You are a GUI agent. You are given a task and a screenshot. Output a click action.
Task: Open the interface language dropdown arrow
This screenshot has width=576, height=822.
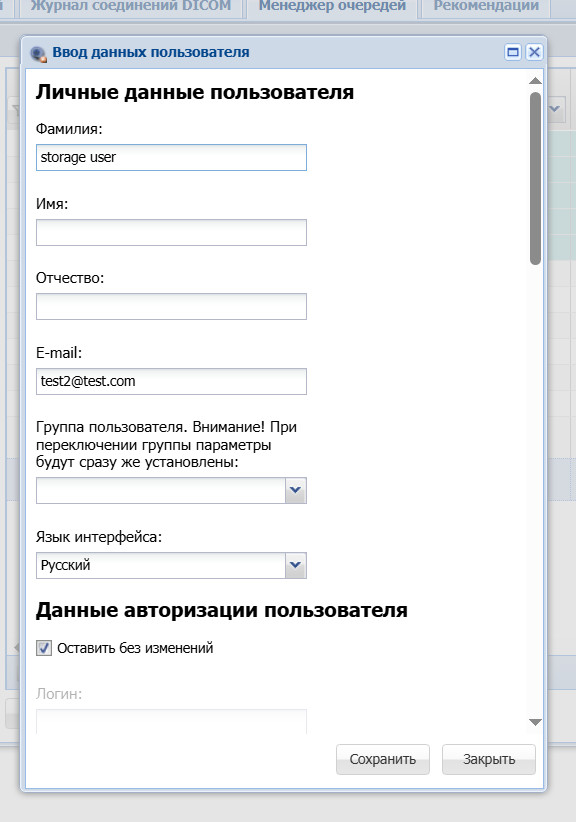[x=296, y=565]
